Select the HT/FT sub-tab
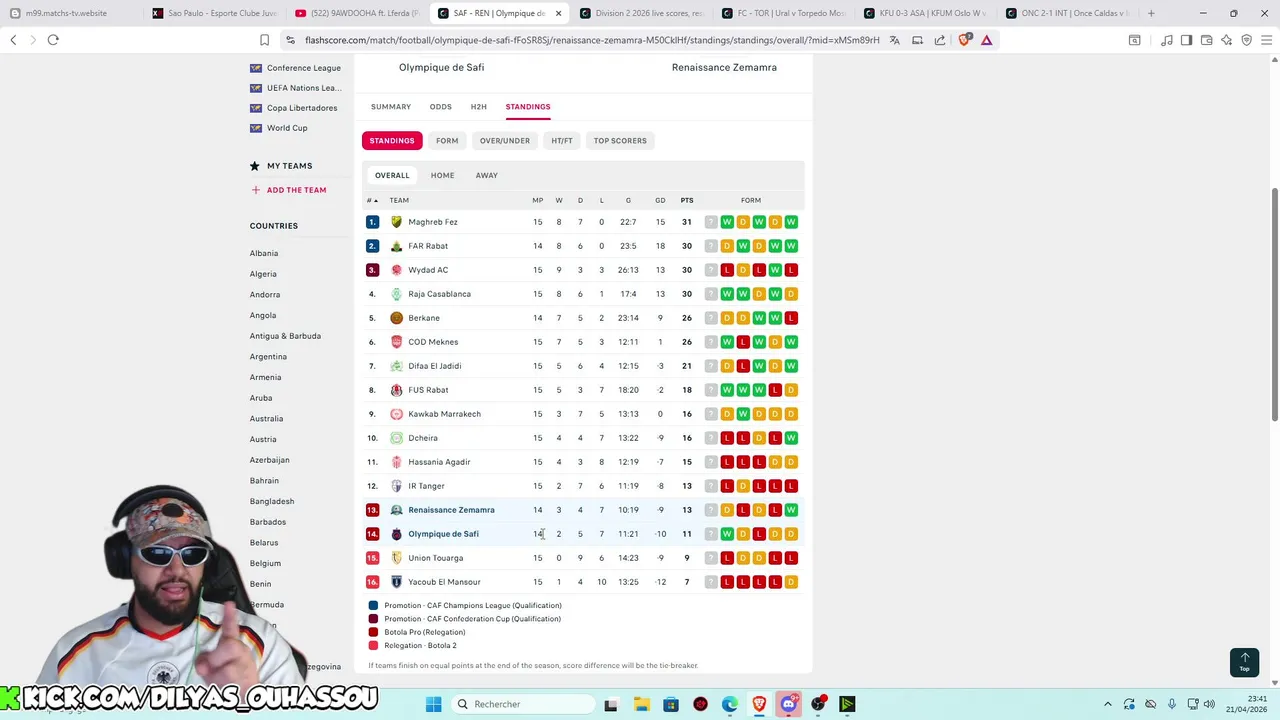The image size is (1280, 720). pyautogui.click(x=562, y=141)
